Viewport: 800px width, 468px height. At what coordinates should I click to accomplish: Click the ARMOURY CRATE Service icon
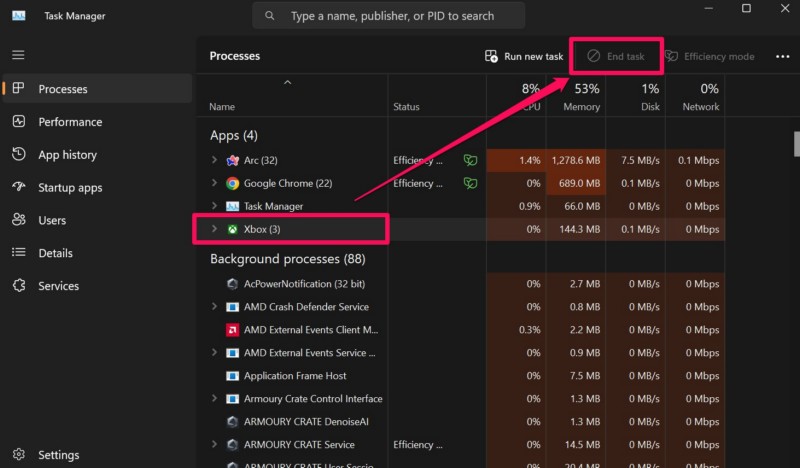point(233,445)
